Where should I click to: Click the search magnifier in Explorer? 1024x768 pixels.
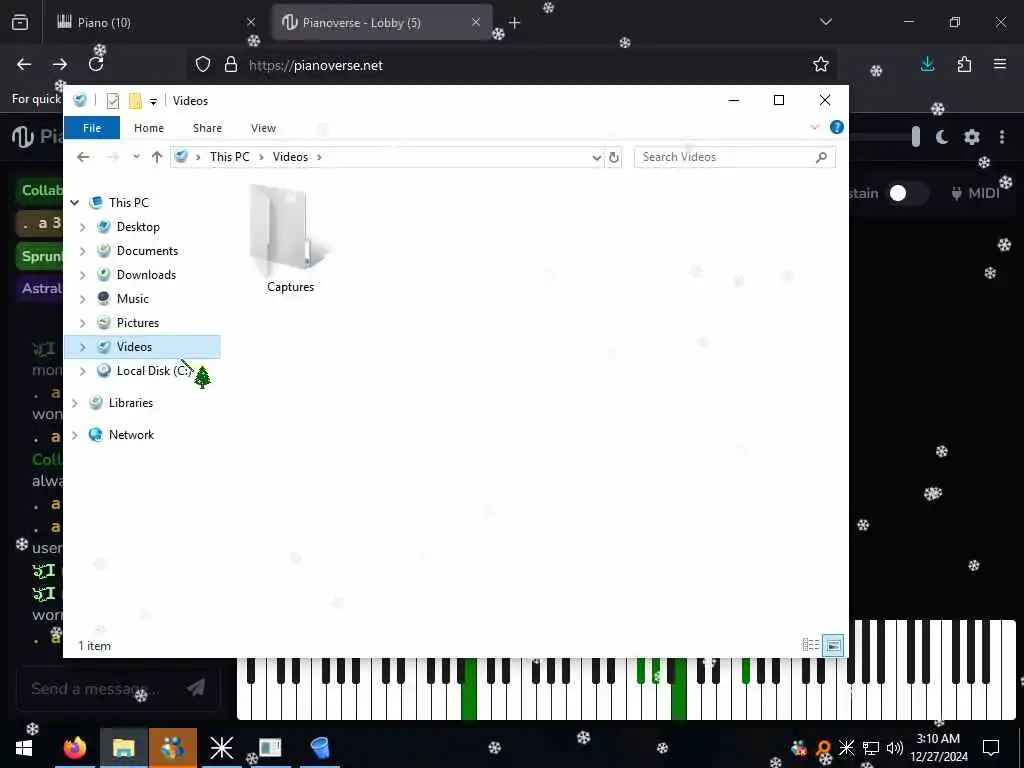coord(822,157)
